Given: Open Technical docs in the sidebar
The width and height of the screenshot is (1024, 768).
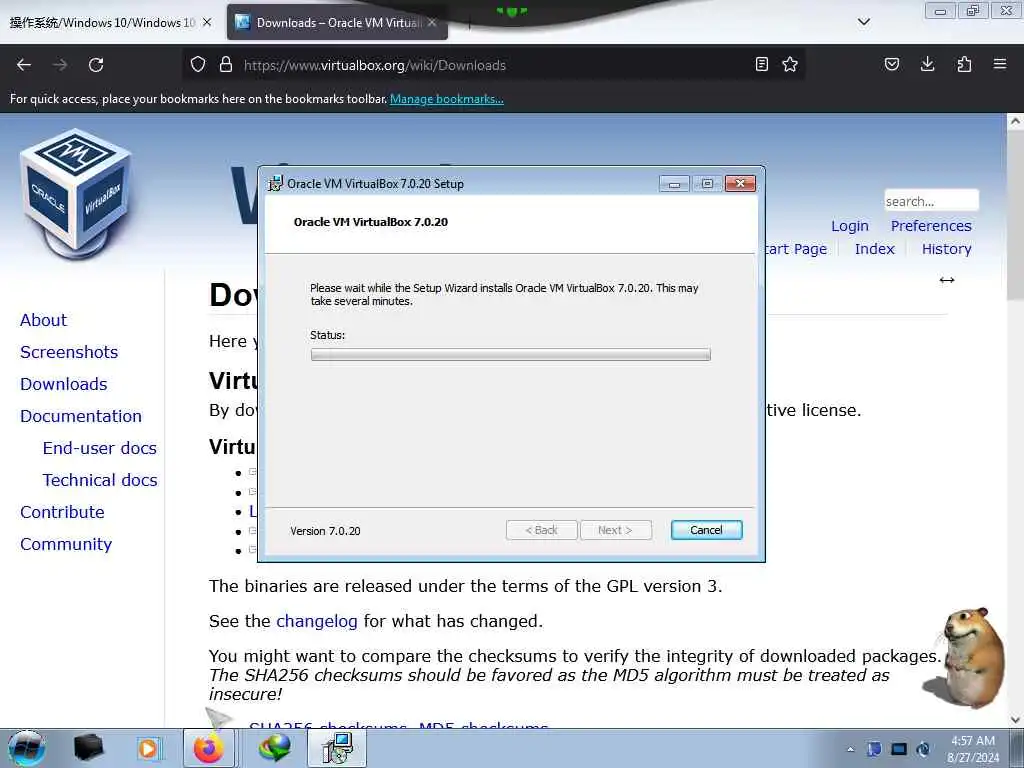Looking at the screenshot, I should pyautogui.click(x=100, y=480).
